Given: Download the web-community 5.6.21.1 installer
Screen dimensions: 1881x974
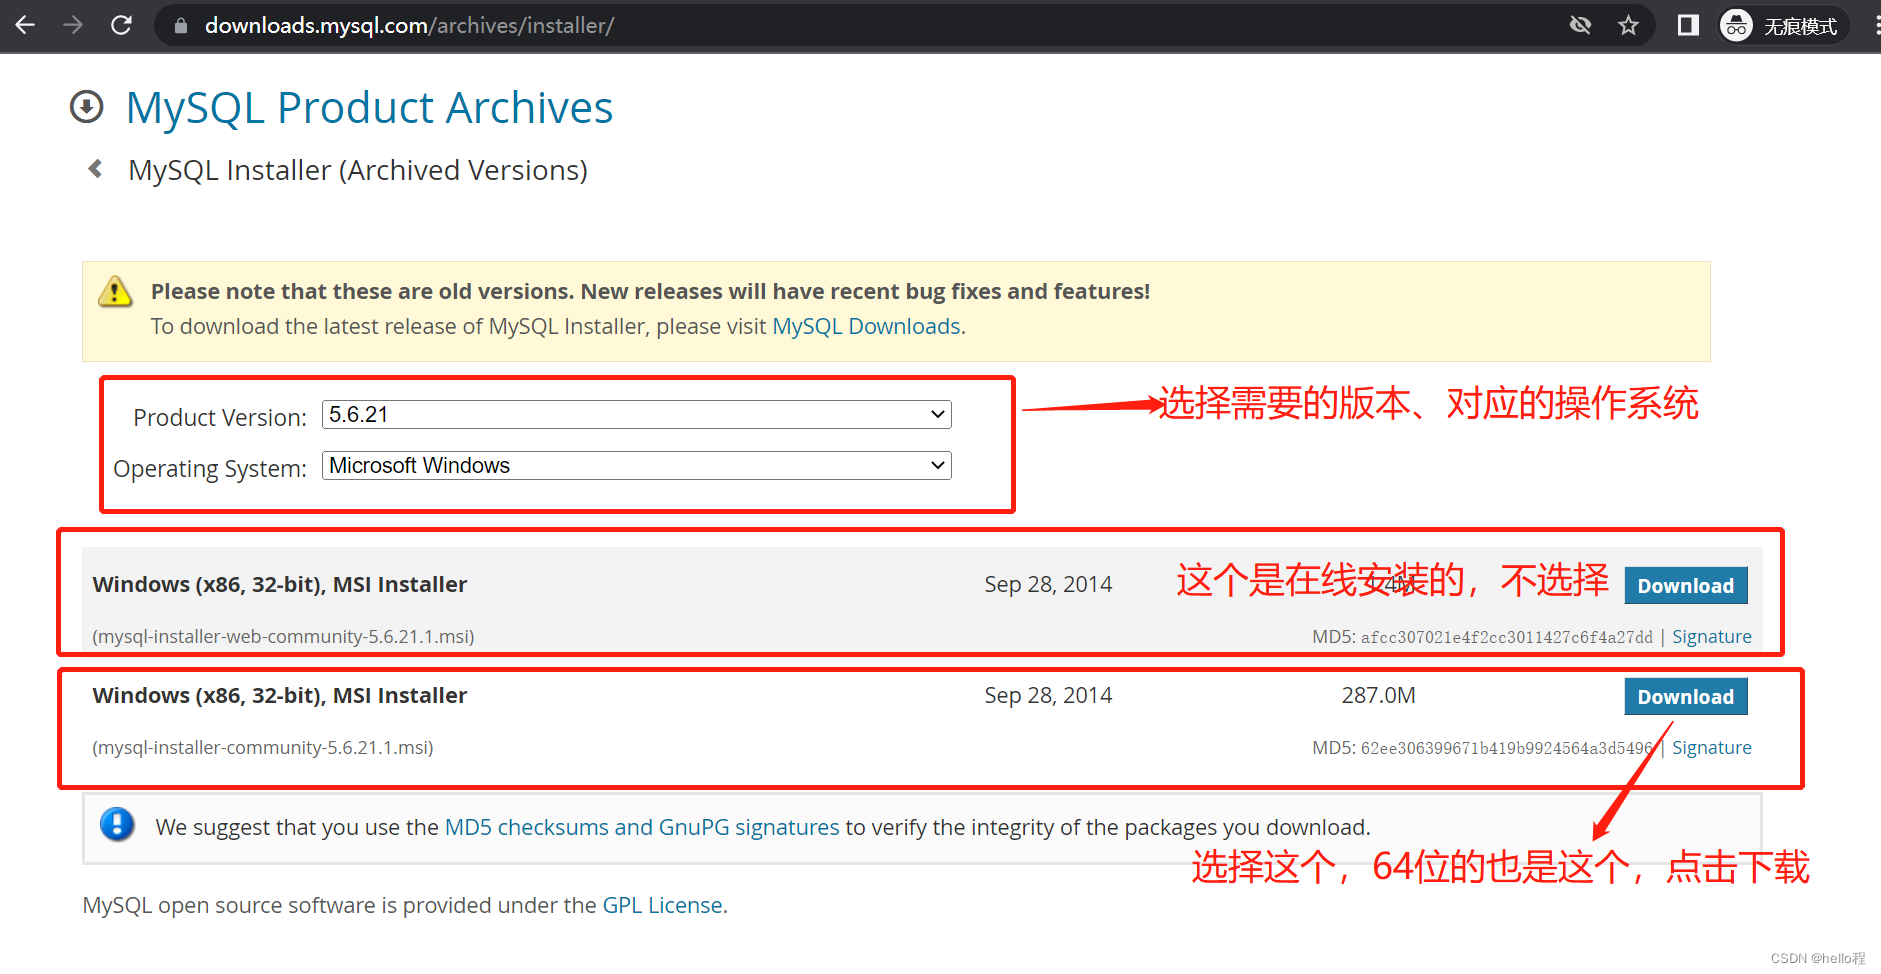Looking at the screenshot, I should [1685, 586].
